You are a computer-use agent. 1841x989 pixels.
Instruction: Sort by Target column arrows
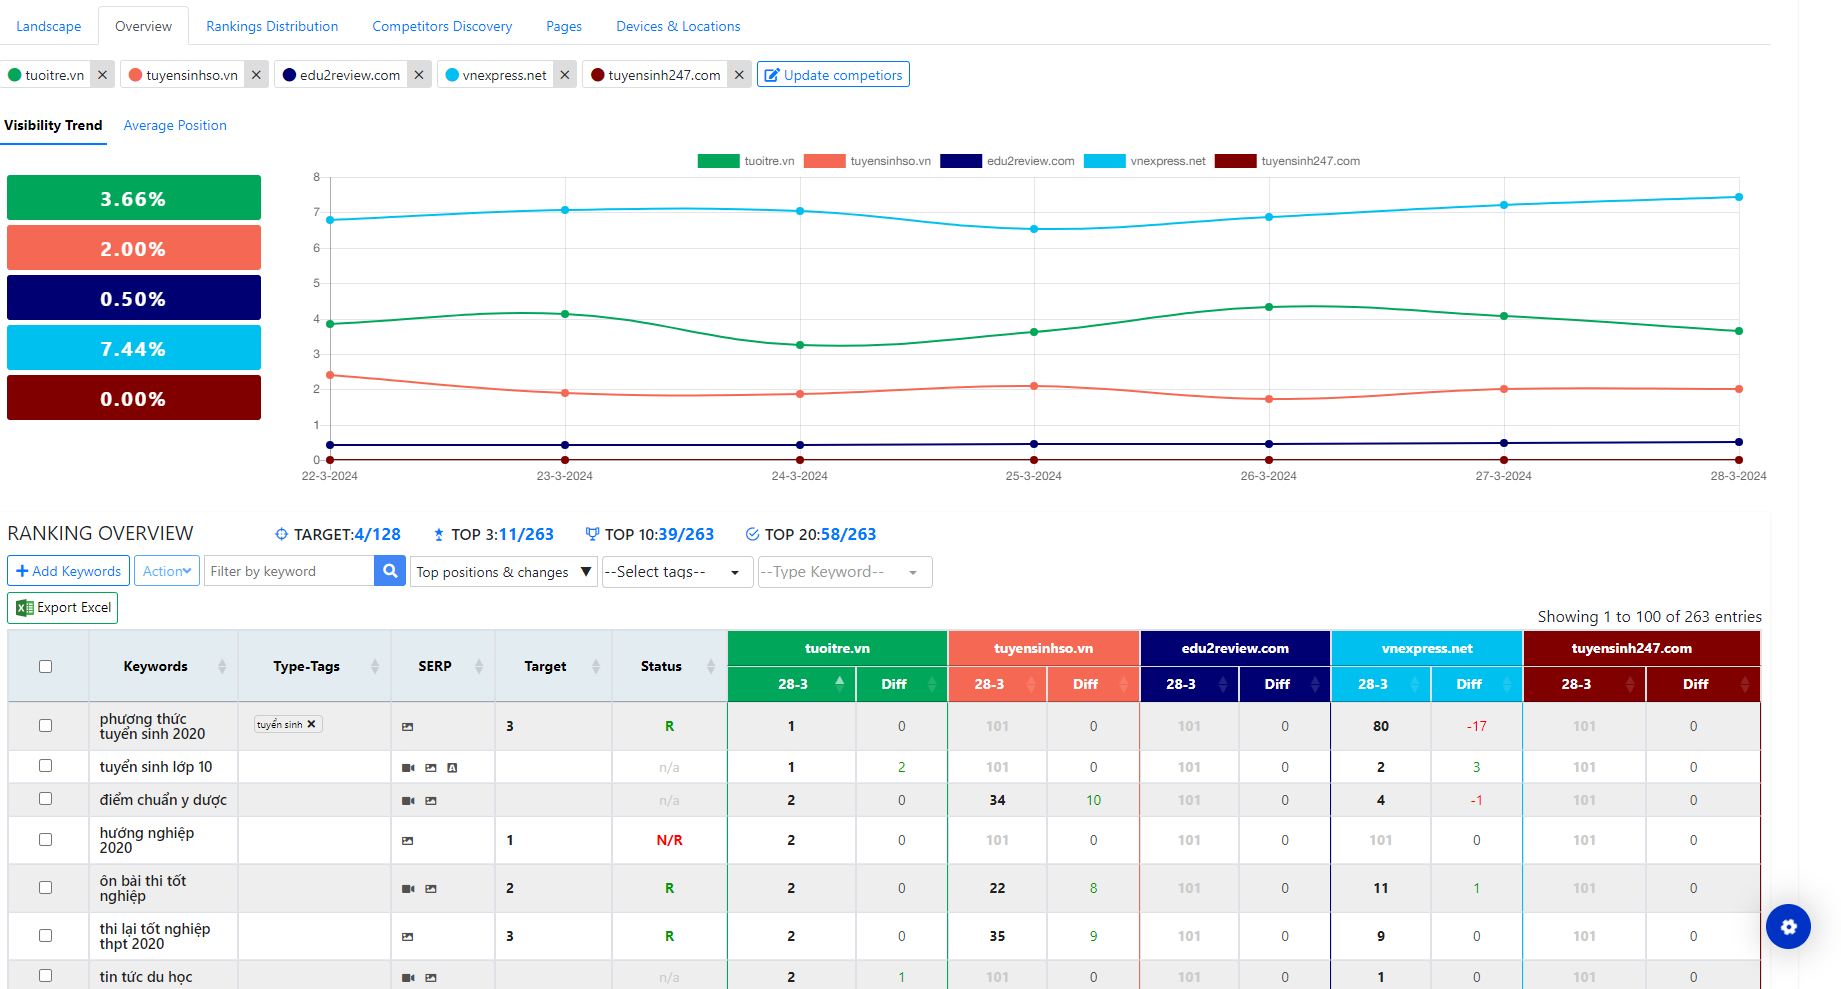[x=596, y=667]
